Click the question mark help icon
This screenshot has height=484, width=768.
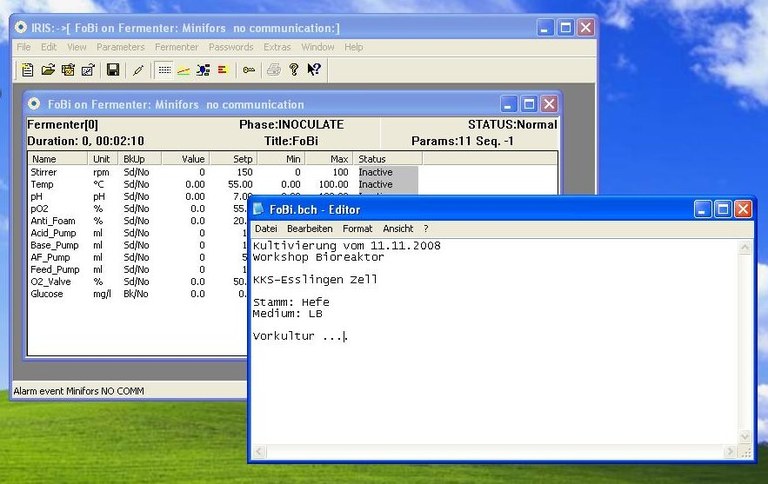(294, 70)
